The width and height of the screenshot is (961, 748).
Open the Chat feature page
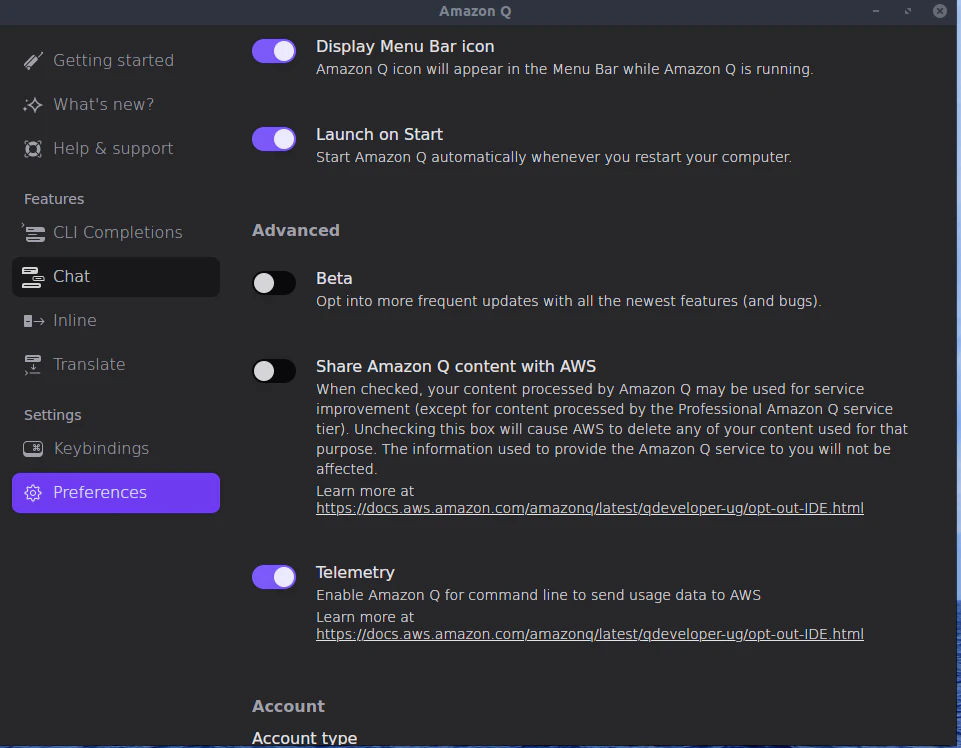[116, 277]
